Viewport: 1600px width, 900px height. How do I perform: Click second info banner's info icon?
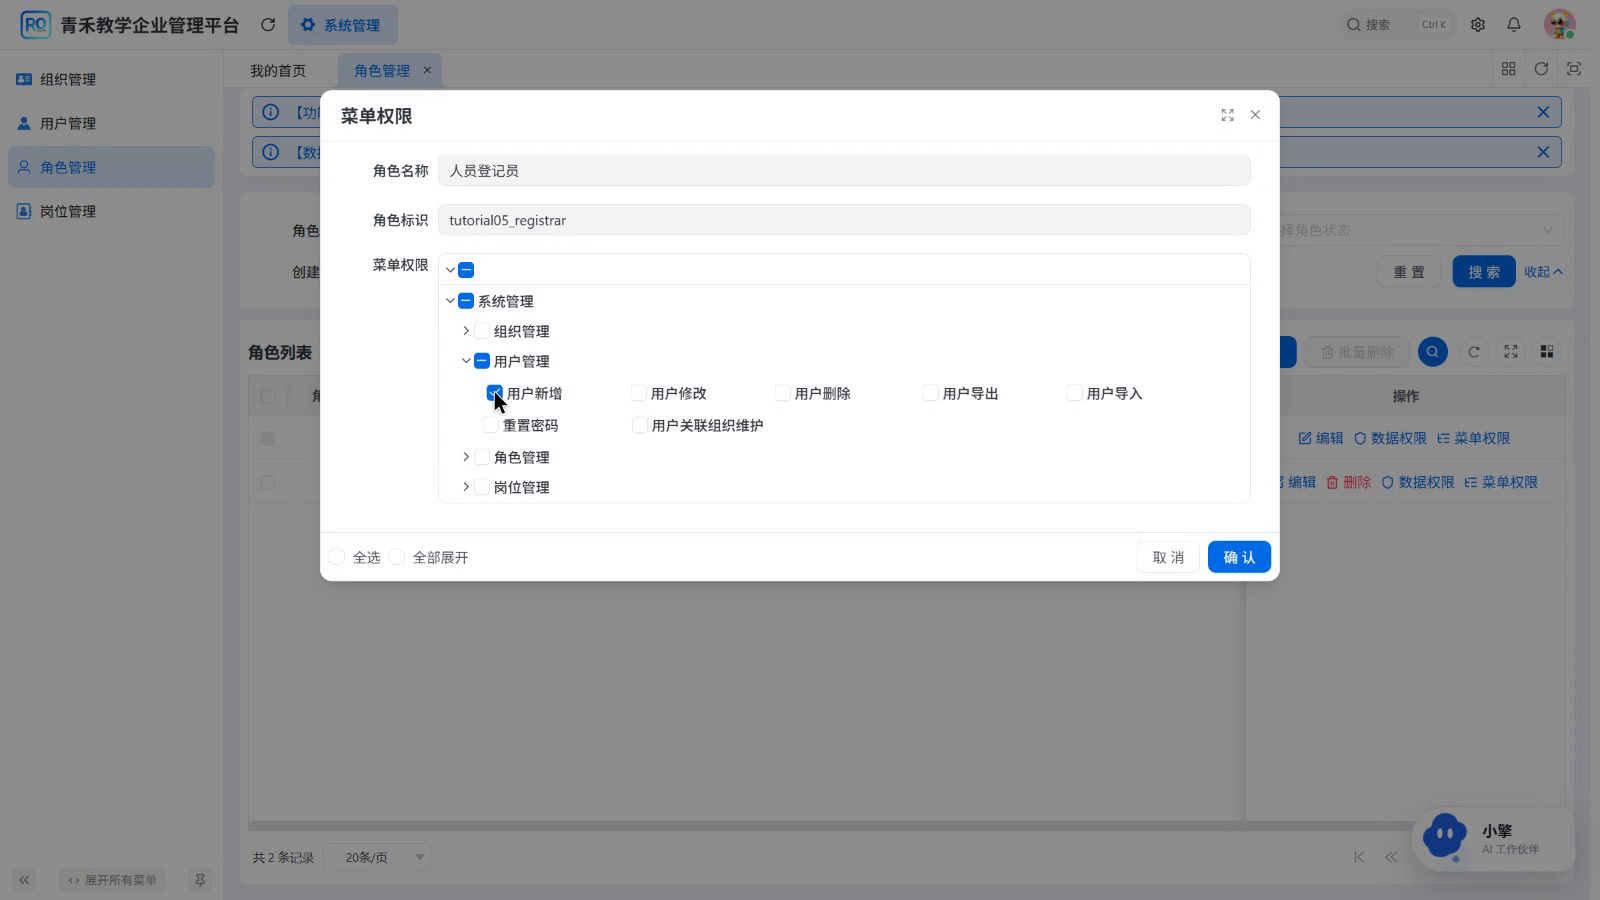pos(270,152)
